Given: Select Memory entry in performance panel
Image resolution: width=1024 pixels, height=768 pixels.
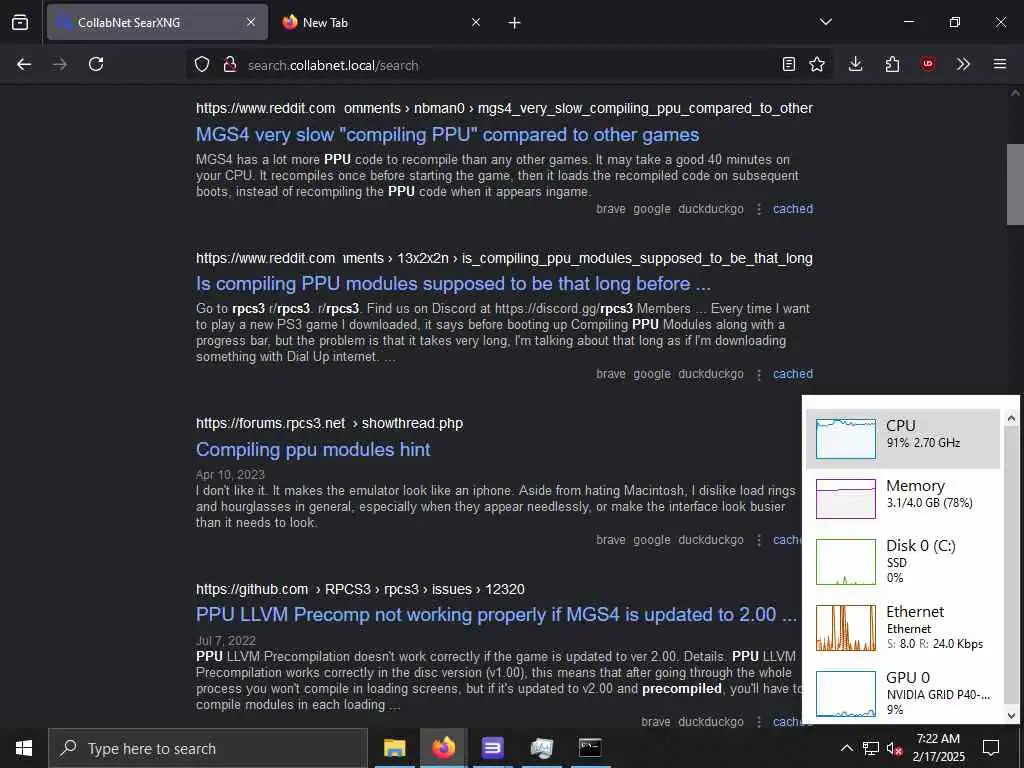Looking at the screenshot, I should [903, 499].
